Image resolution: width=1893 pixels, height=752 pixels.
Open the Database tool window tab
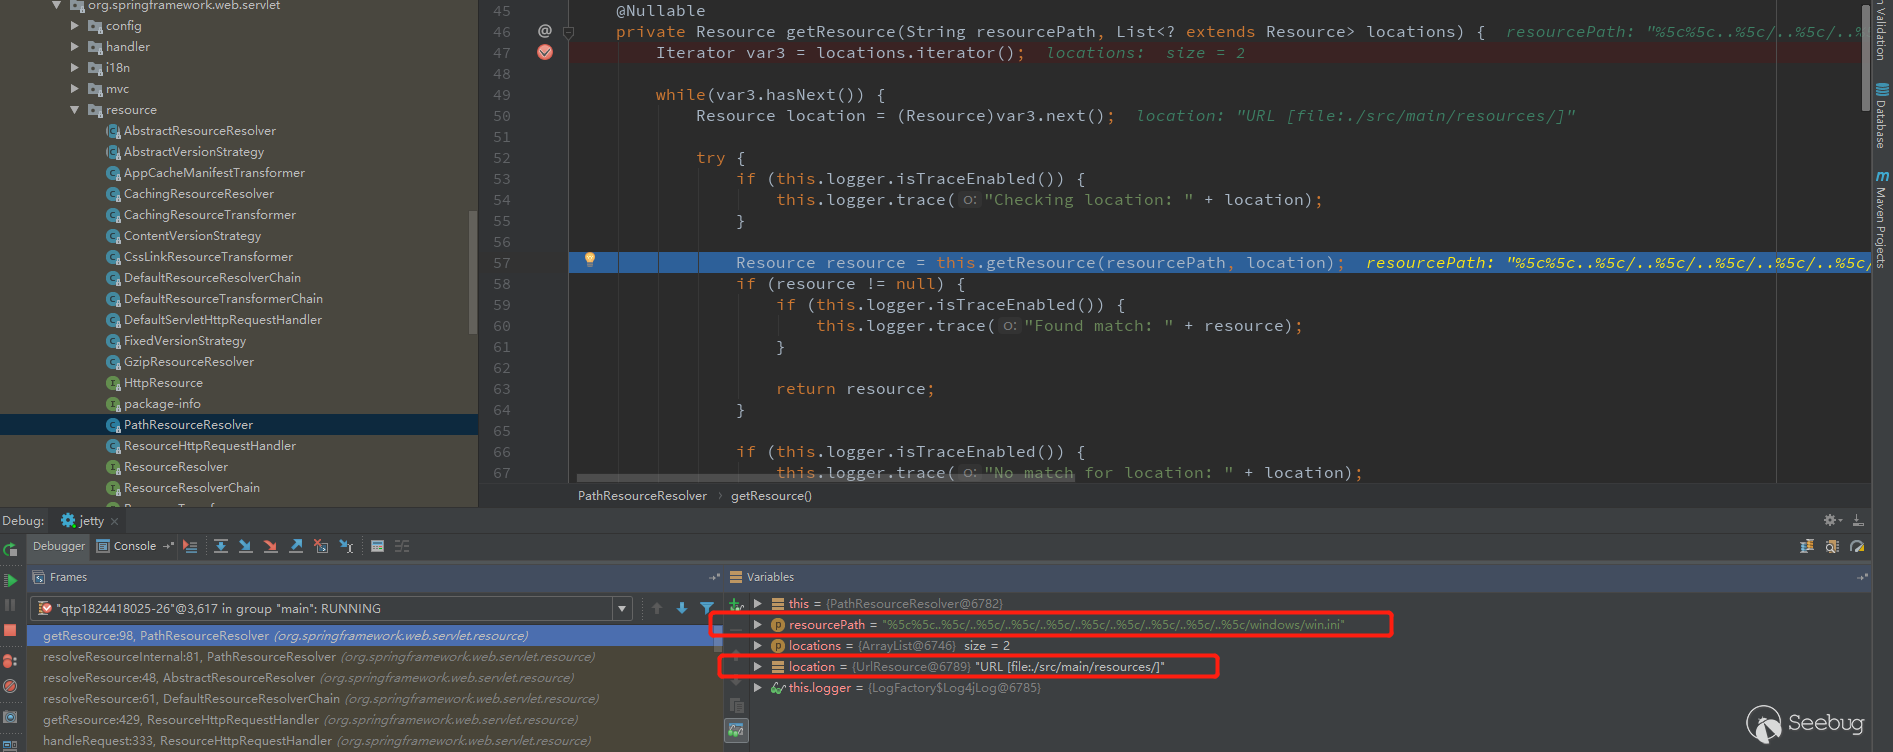[1881, 116]
